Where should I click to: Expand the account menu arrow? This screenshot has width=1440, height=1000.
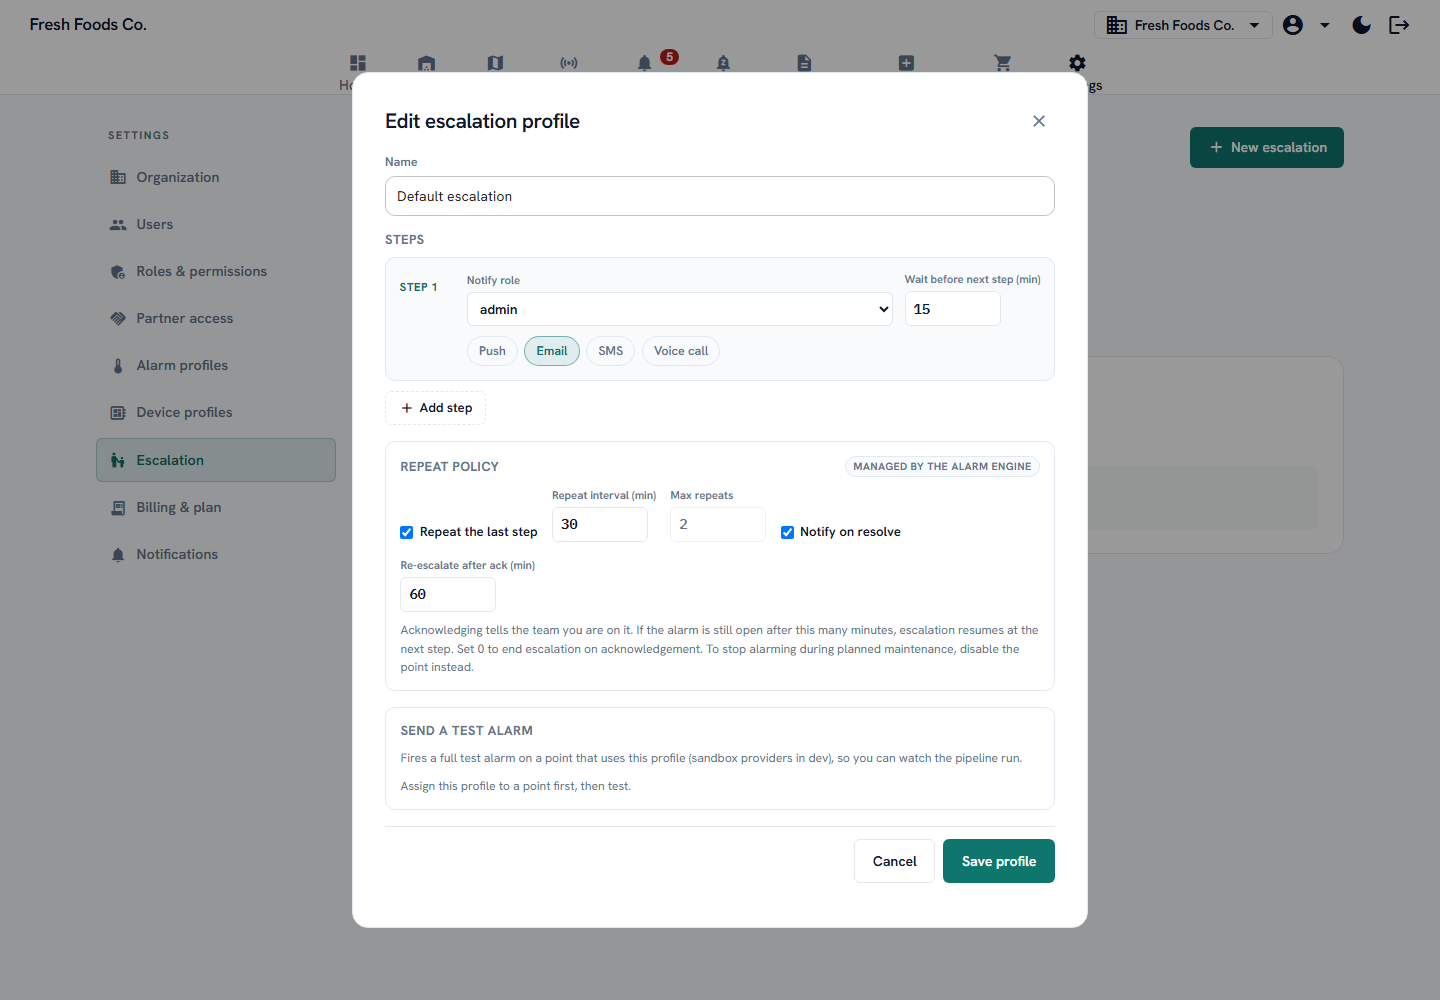1325,25
